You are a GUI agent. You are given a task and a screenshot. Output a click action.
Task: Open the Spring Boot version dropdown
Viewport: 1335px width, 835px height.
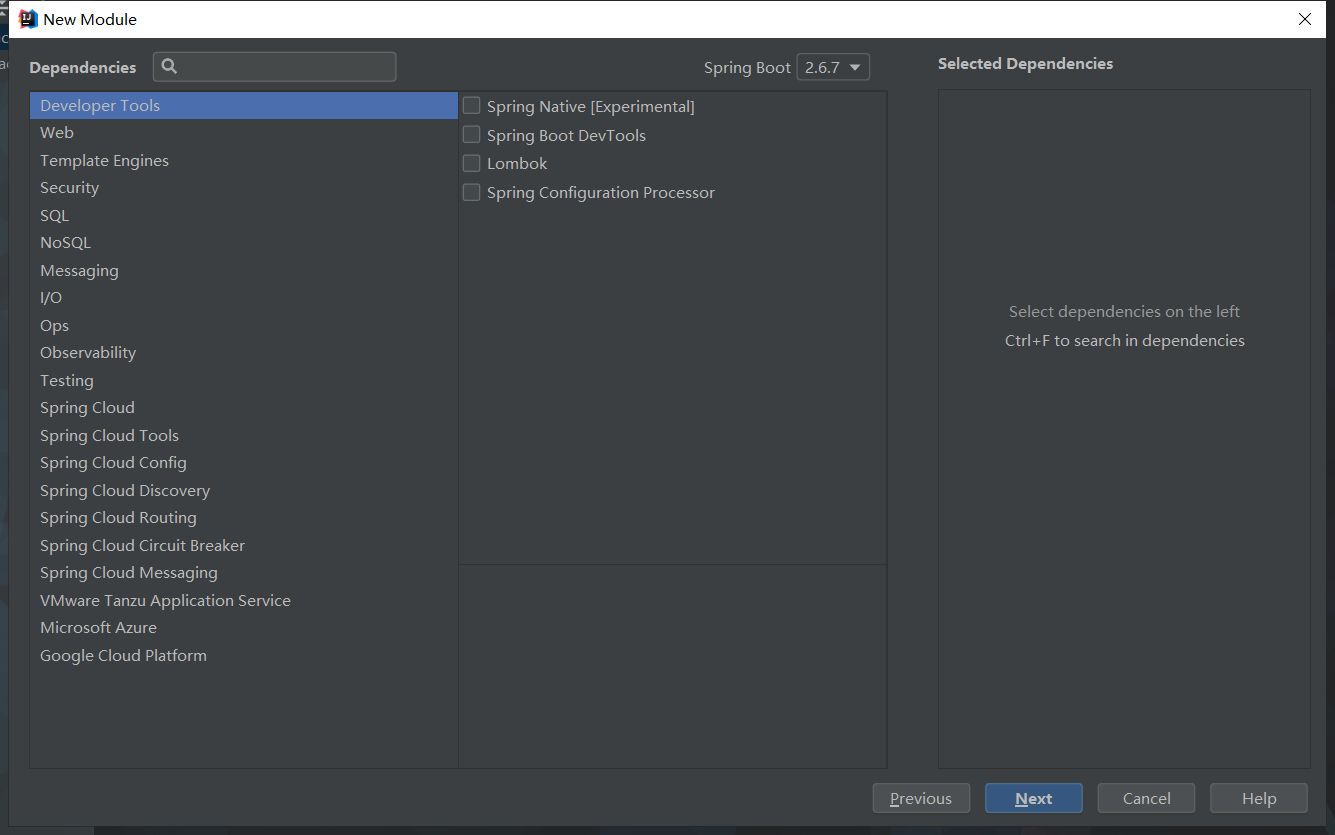click(833, 67)
